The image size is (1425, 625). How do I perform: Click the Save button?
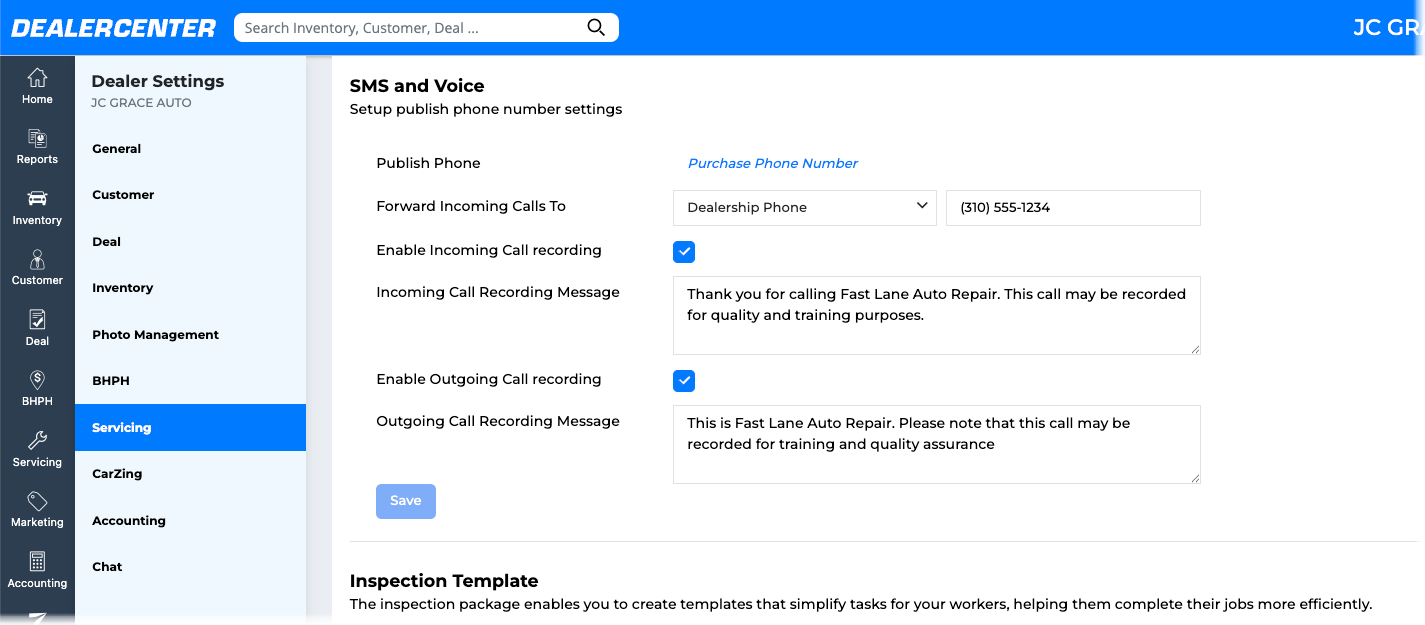pyautogui.click(x=406, y=501)
